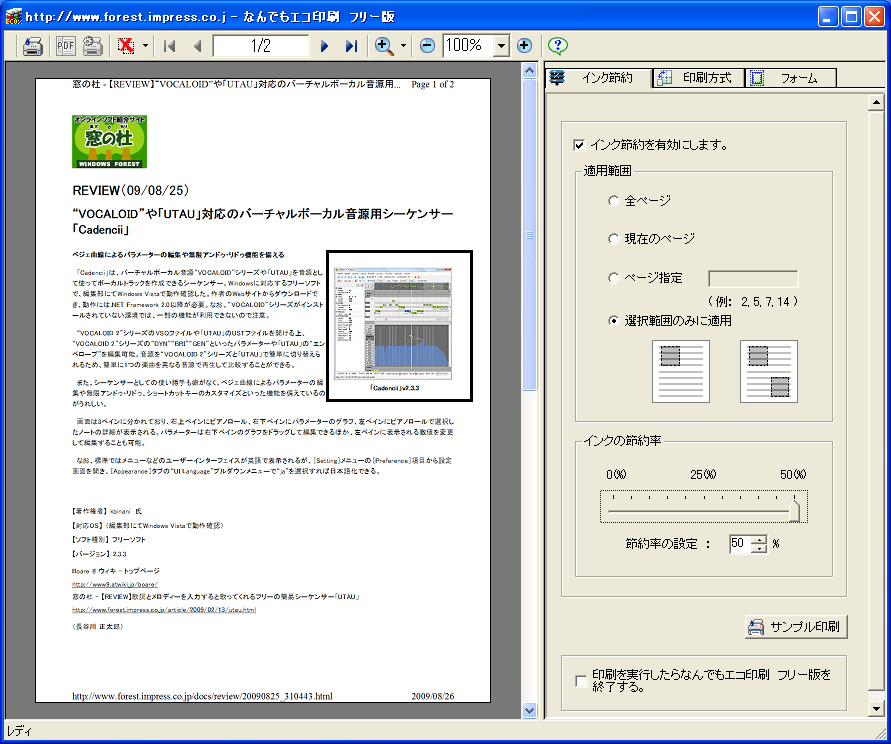Open dropdown next to delete icon

pyautogui.click(x=145, y=45)
